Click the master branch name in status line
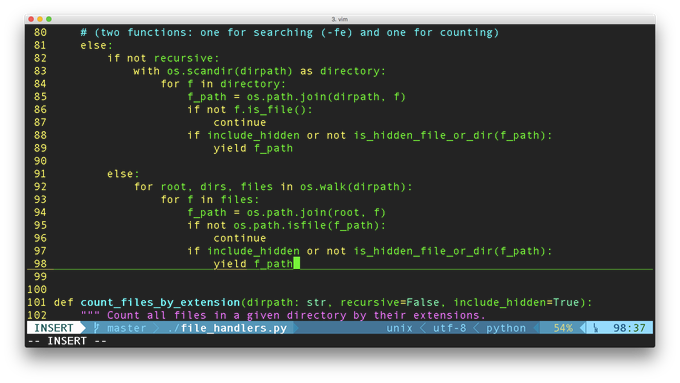The height and width of the screenshot is (383, 680). coord(127,328)
